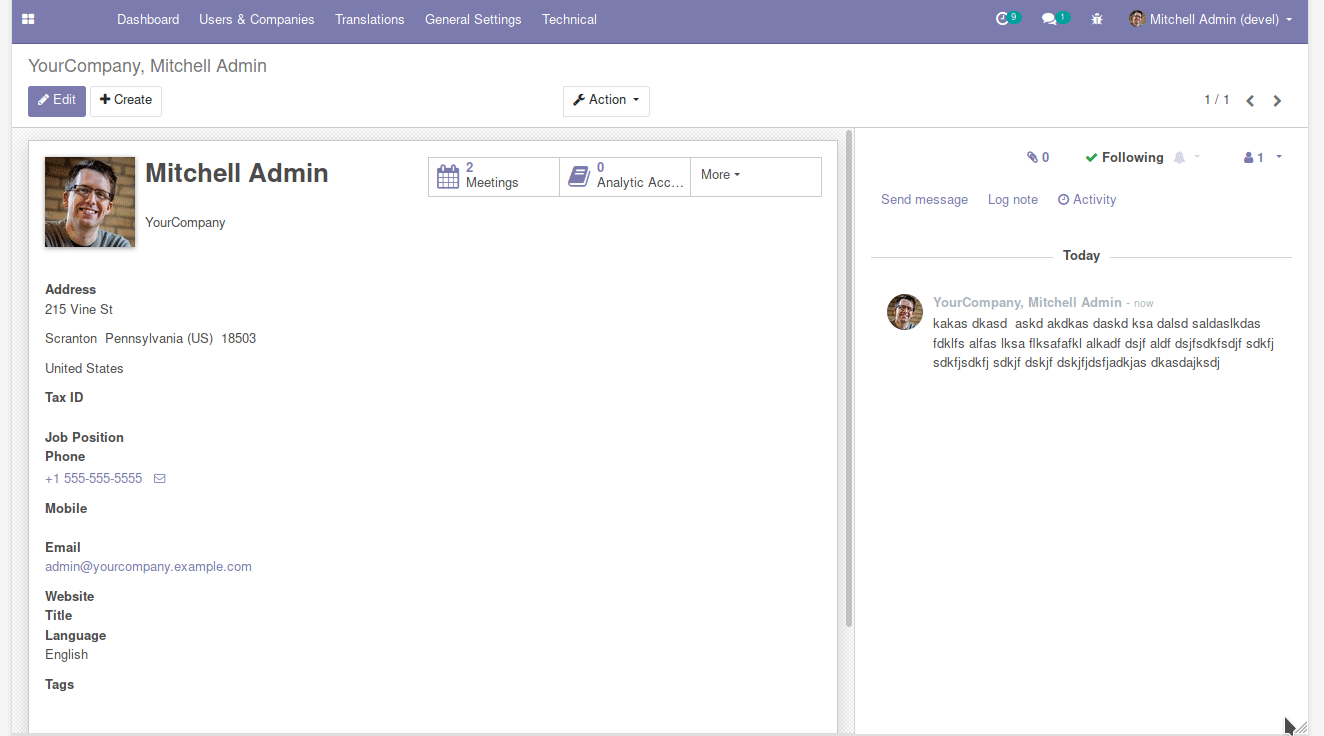This screenshot has width=1324, height=736.
Task: Expand the More stat buttons dropdown
Action: point(720,175)
